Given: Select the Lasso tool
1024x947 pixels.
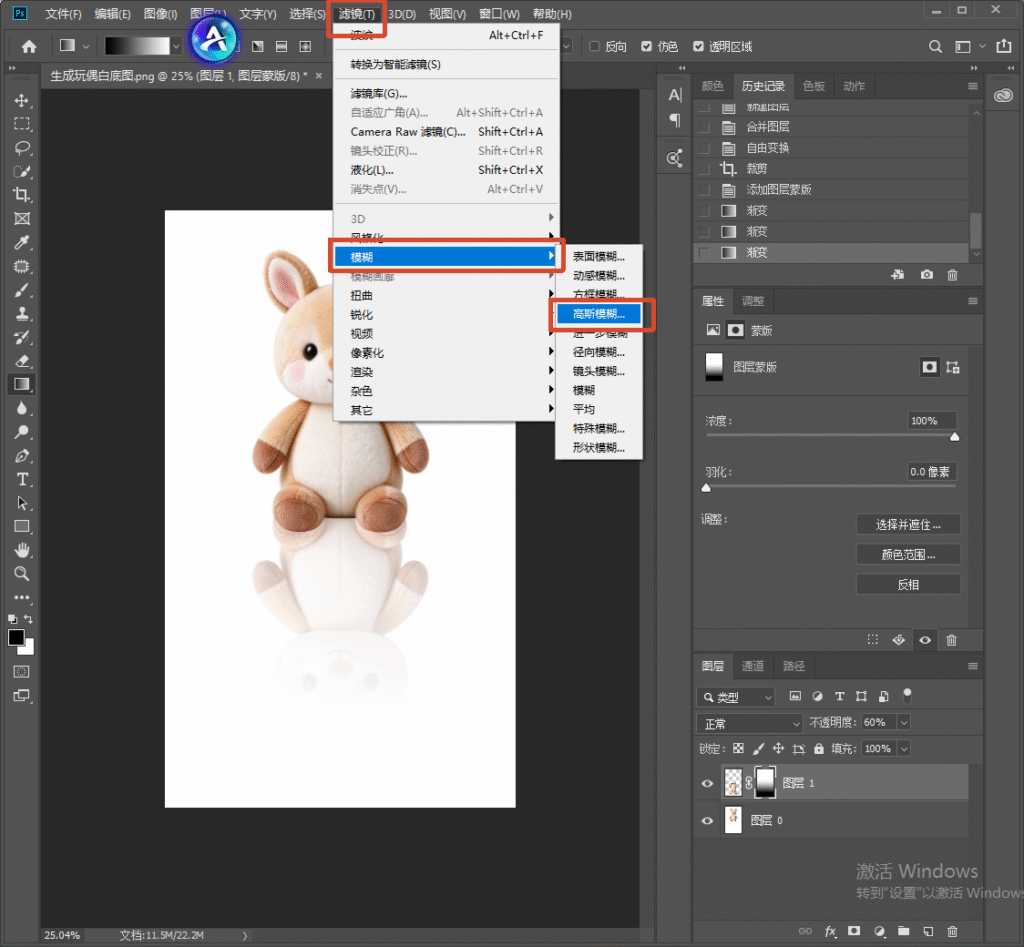Looking at the screenshot, I should [22, 148].
